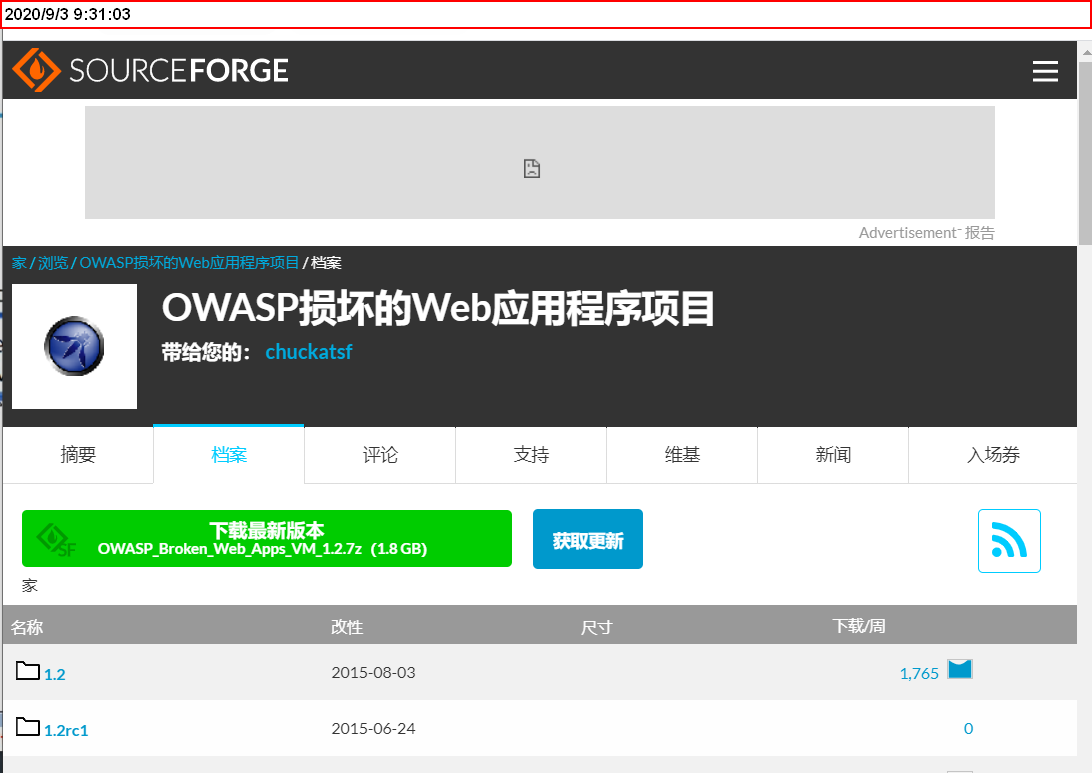Click the 家 path label below download button
Viewport: 1092px width, 773px height.
29,585
